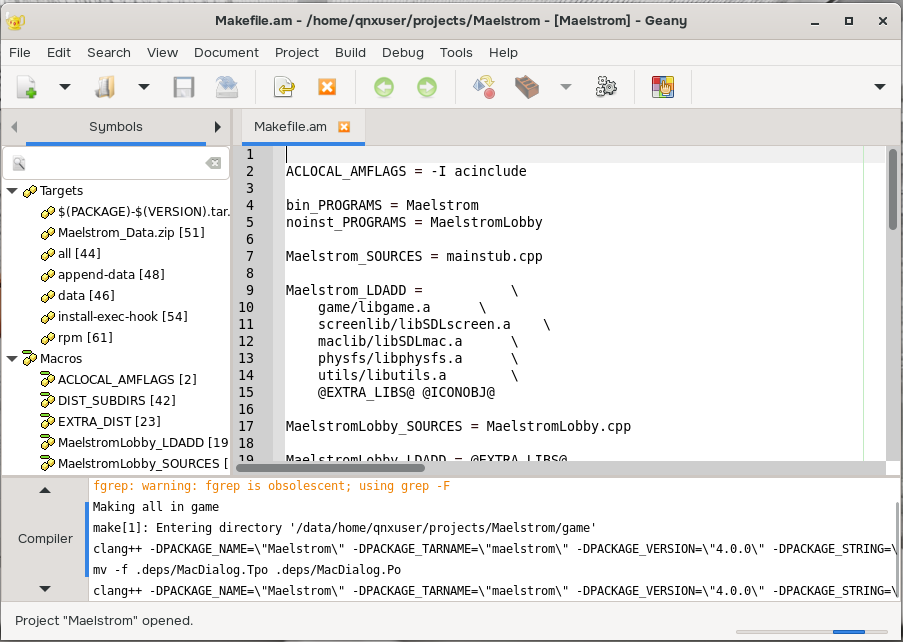The width and height of the screenshot is (903, 642).
Task: Switch to the Symbols sidebar tab
Action: click(x=115, y=127)
